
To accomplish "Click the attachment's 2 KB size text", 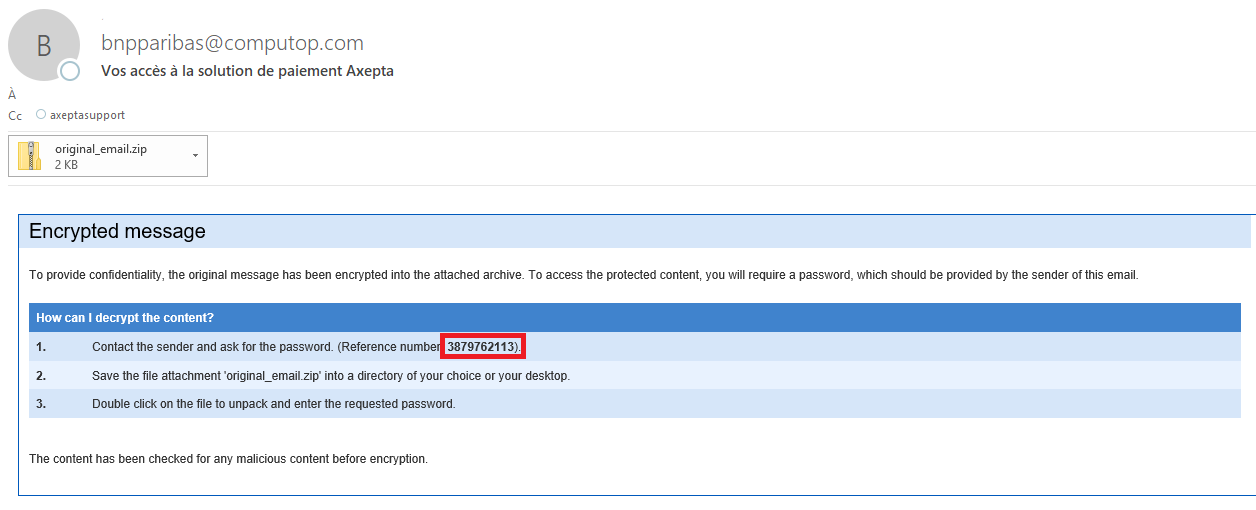I will (66, 165).
